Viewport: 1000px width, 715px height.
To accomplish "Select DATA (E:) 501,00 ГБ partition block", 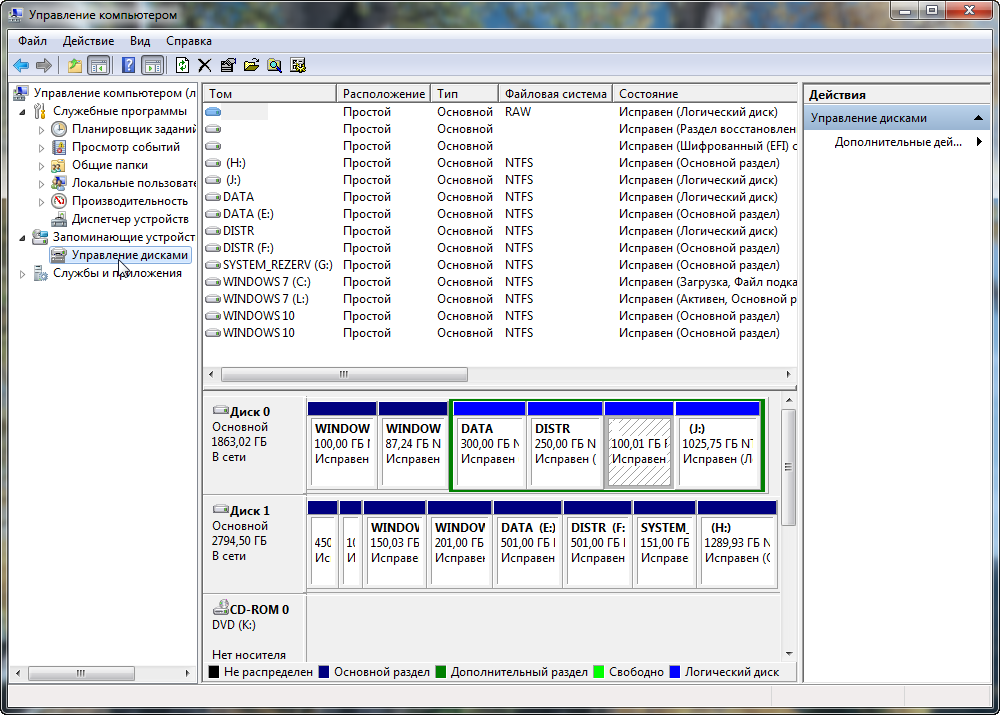I will coord(527,544).
